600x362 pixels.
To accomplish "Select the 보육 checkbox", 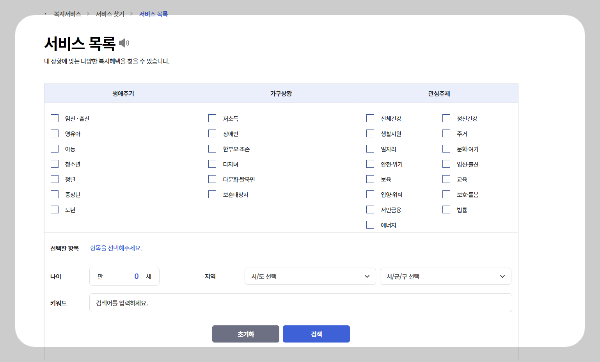I will point(370,179).
